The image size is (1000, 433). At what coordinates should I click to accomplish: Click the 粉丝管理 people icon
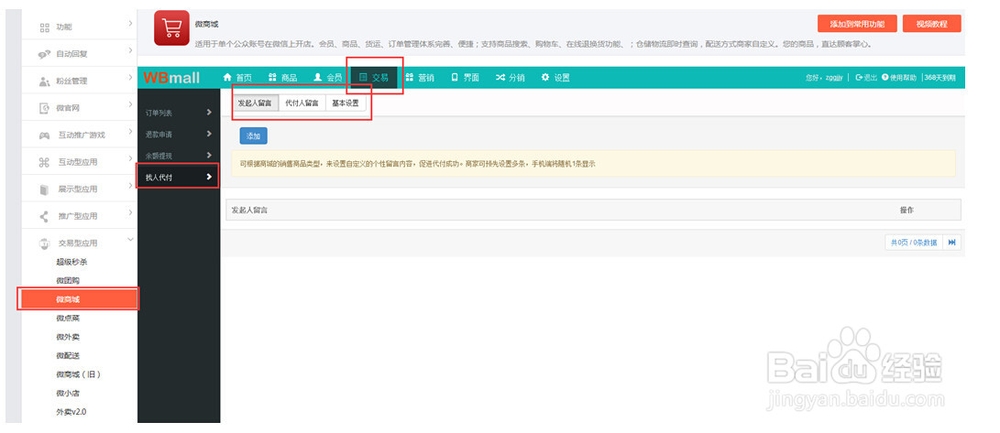pos(44,82)
